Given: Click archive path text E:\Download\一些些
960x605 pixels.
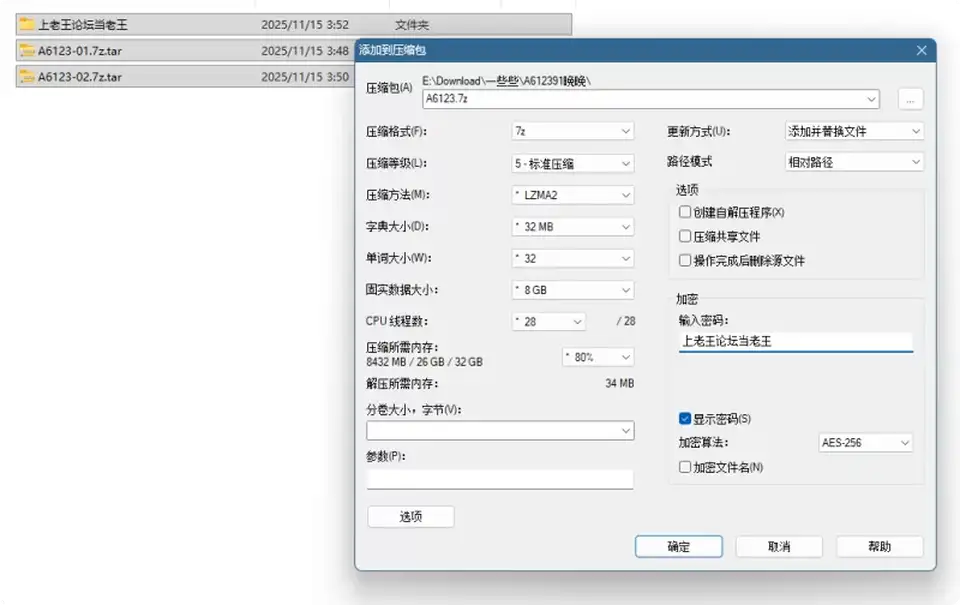Looking at the screenshot, I should click(470, 81).
